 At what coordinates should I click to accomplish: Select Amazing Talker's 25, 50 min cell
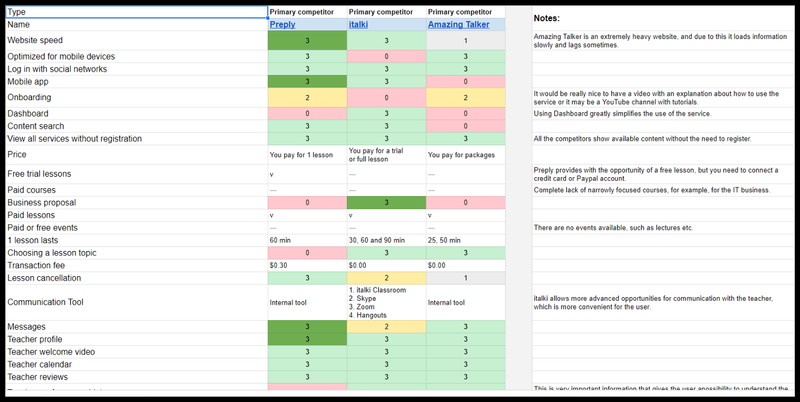[x=465, y=240]
